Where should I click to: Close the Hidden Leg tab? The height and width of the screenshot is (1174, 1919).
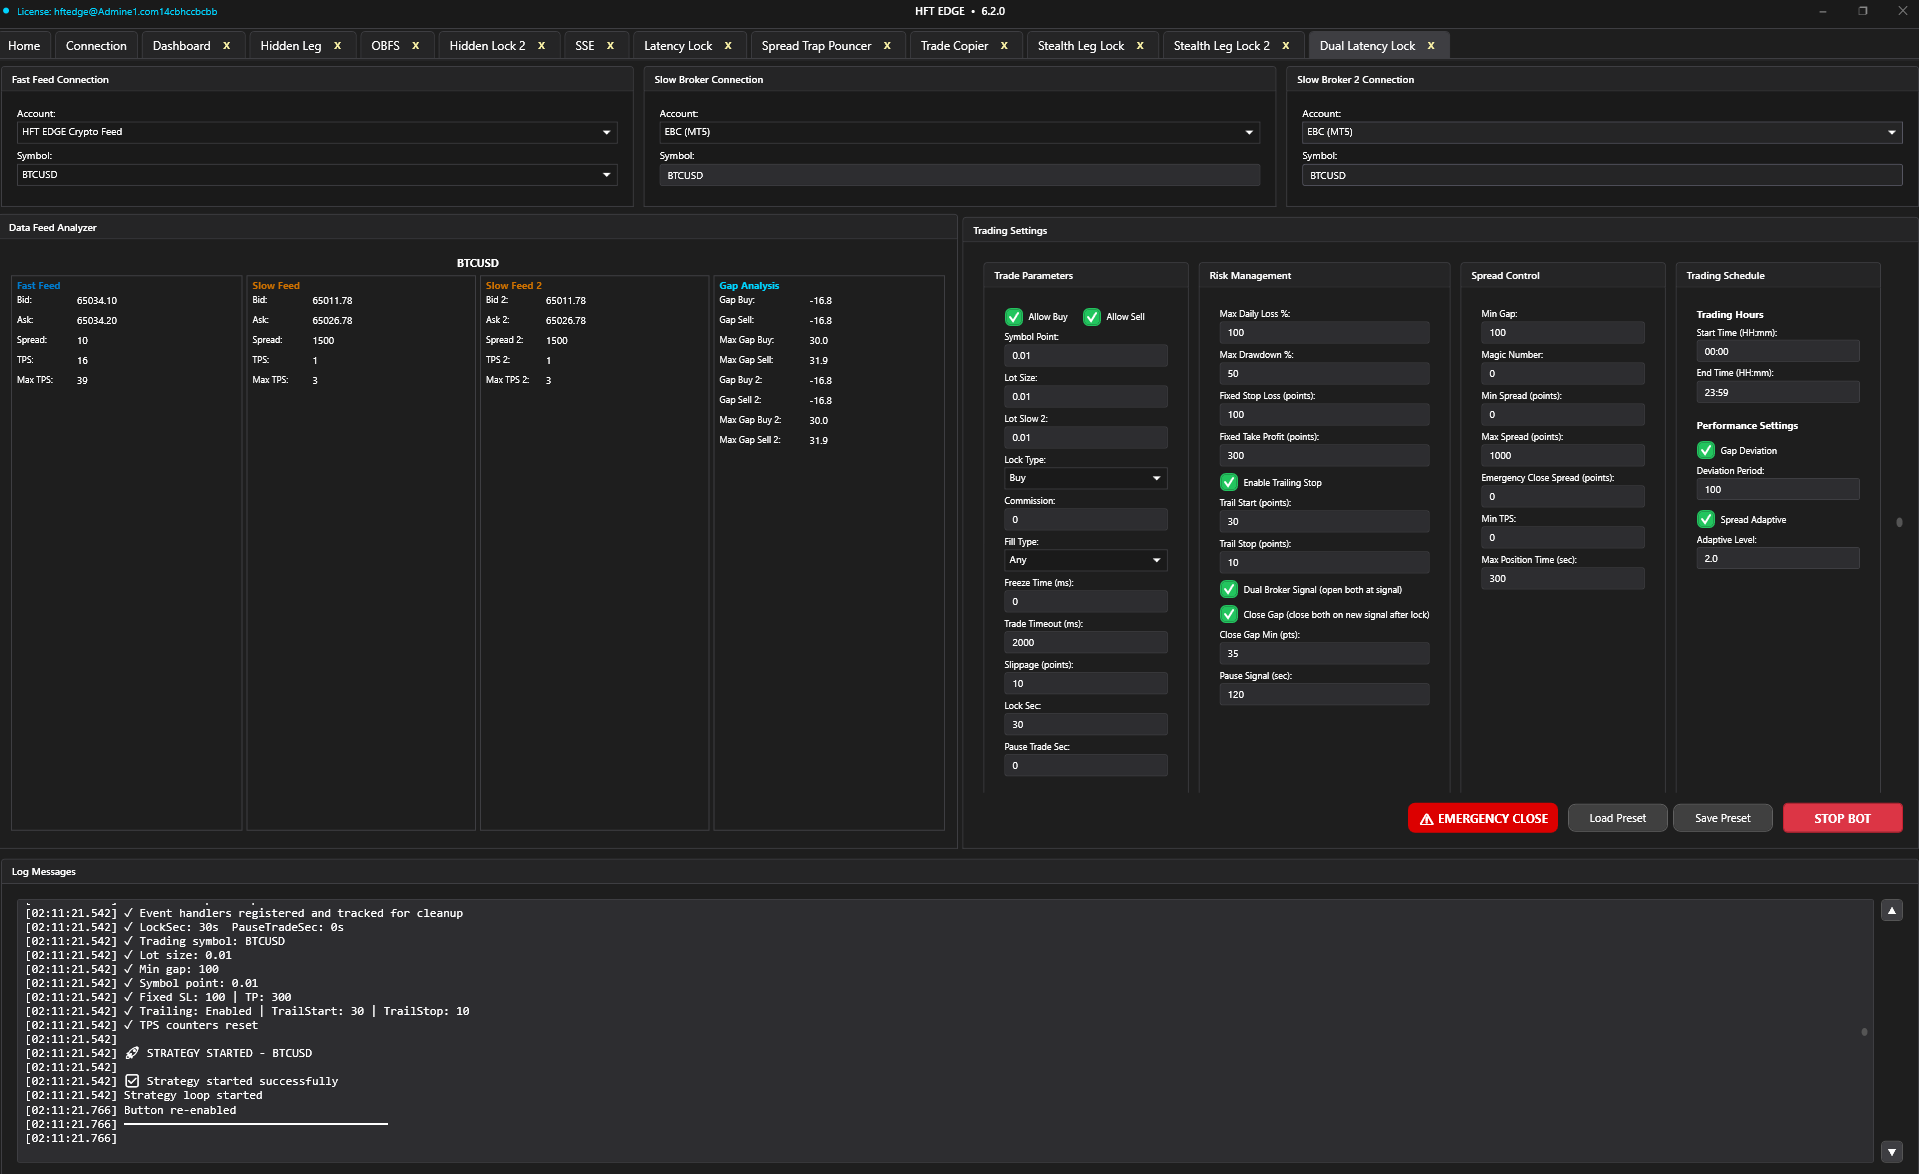click(x=337, y=46)
